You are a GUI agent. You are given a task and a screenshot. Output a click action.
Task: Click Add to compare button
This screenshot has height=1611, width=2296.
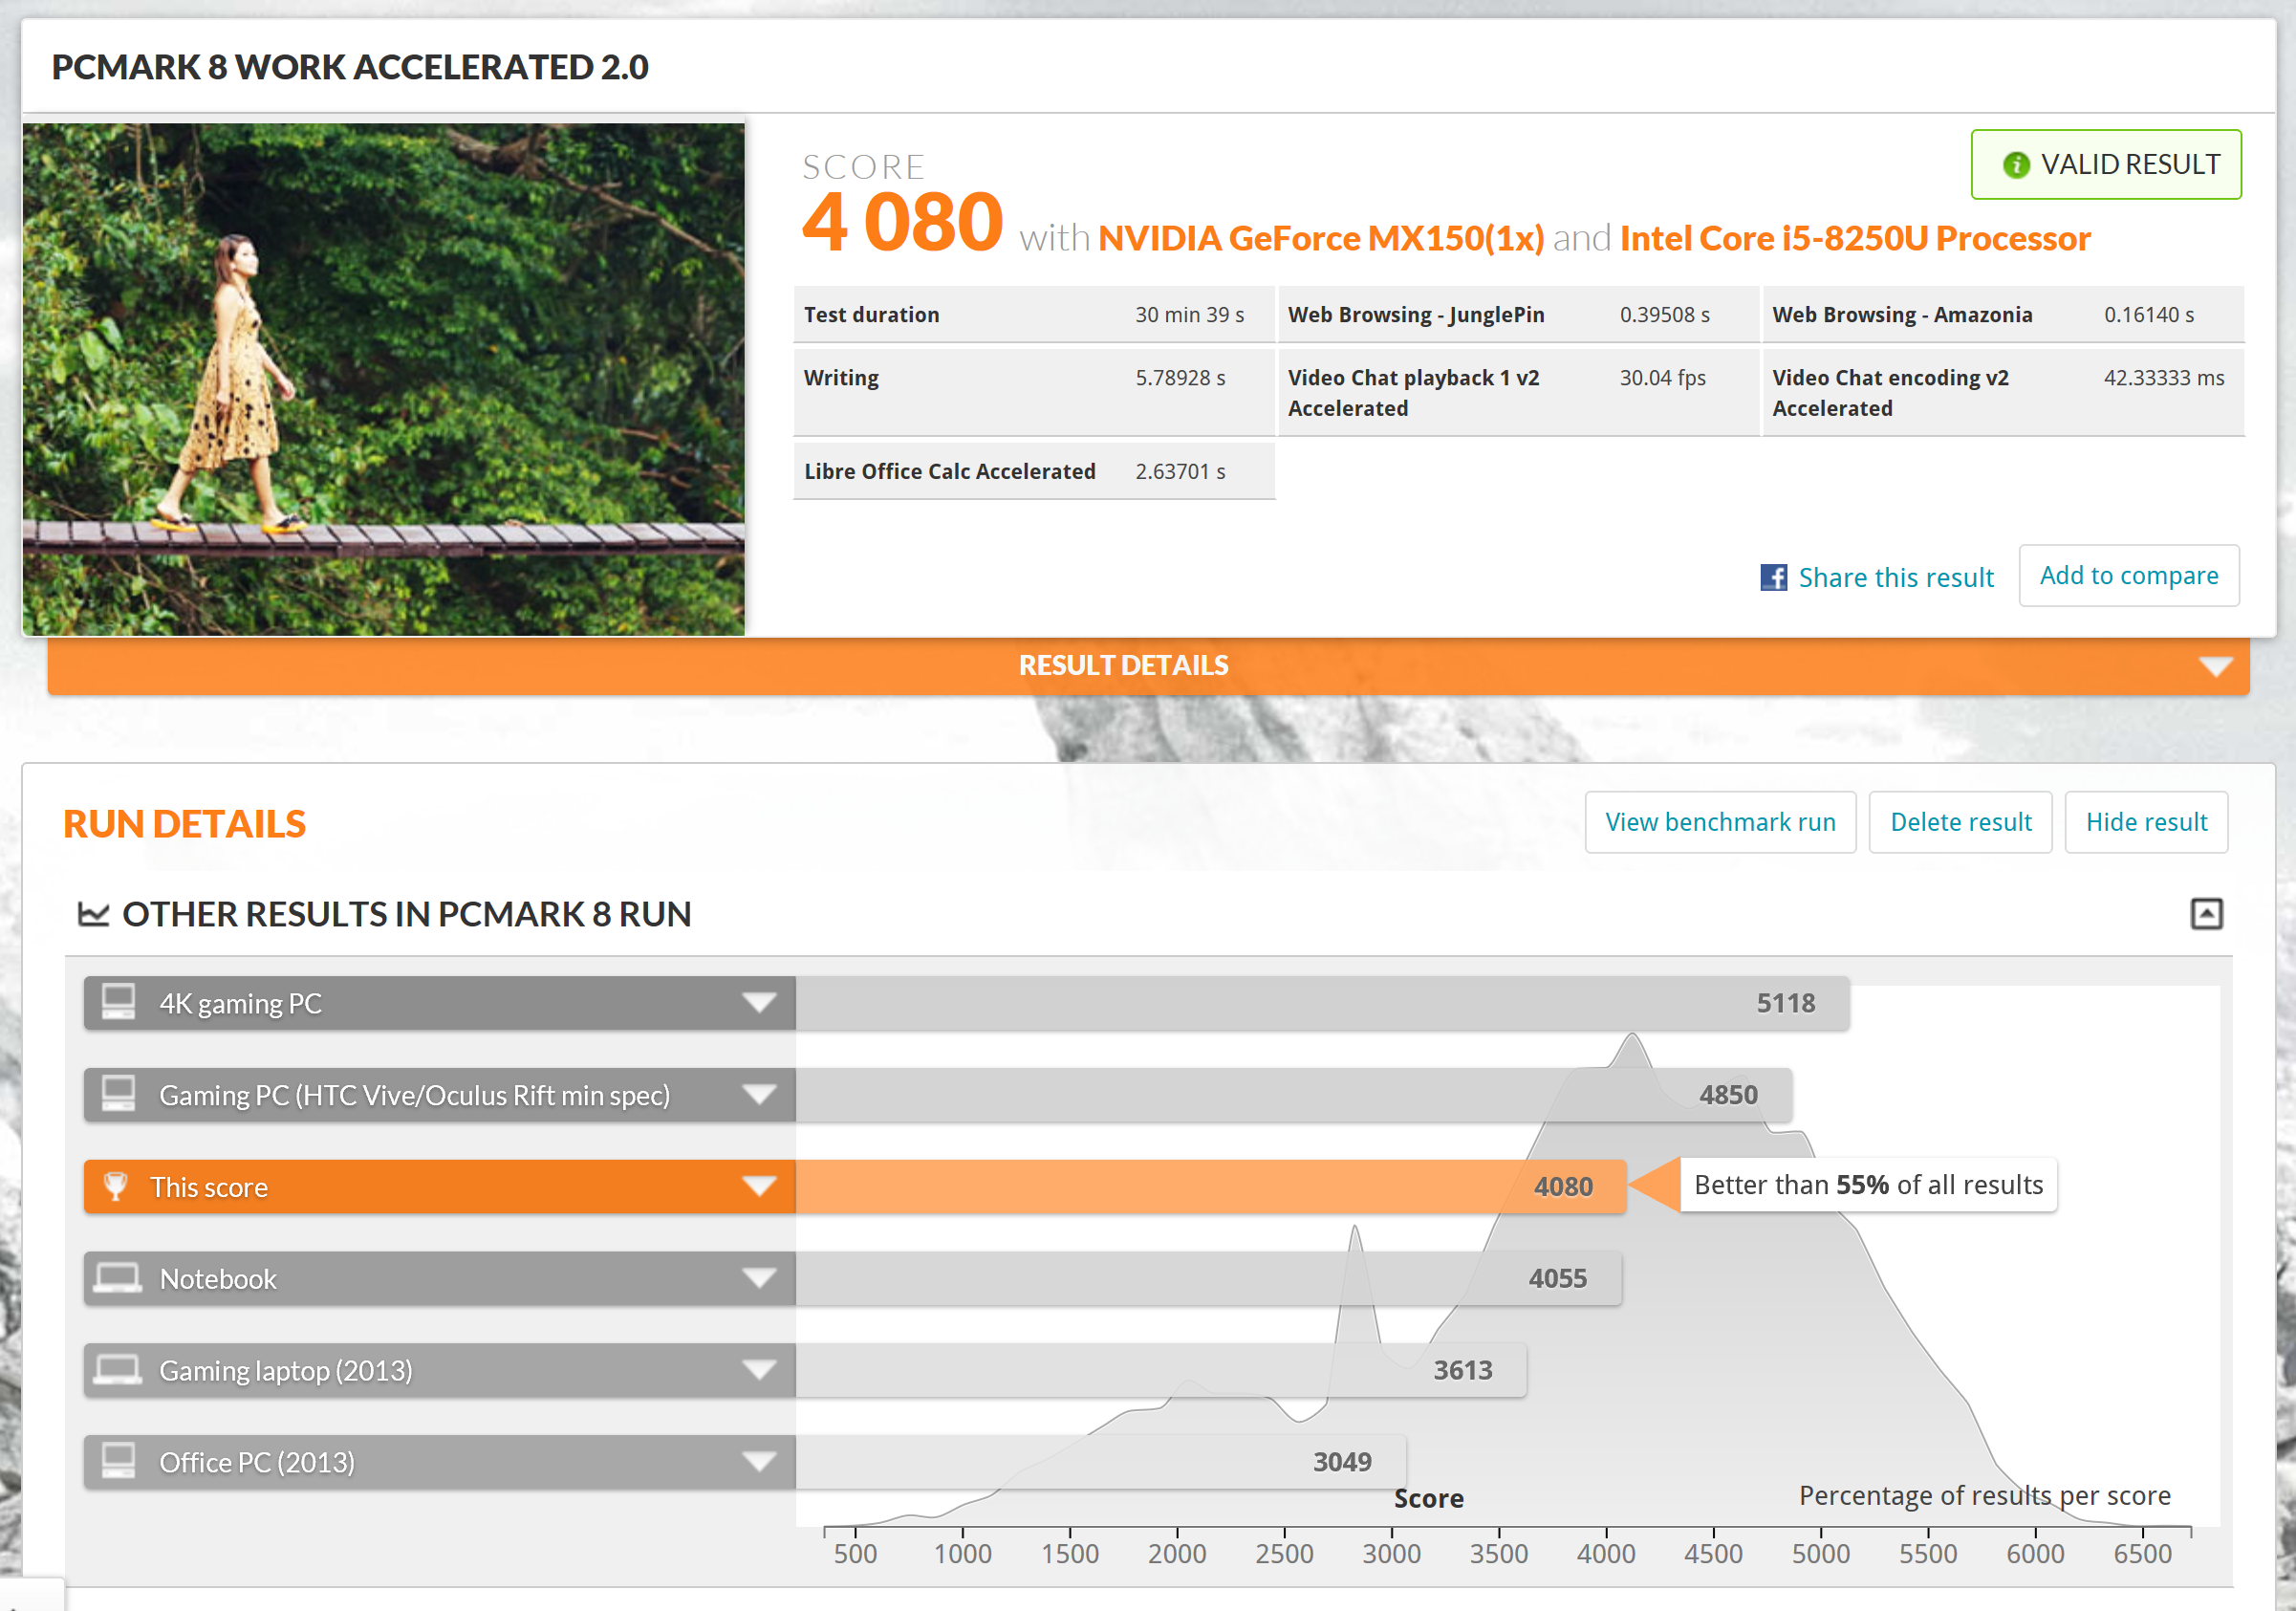[x=2129, y=575]
